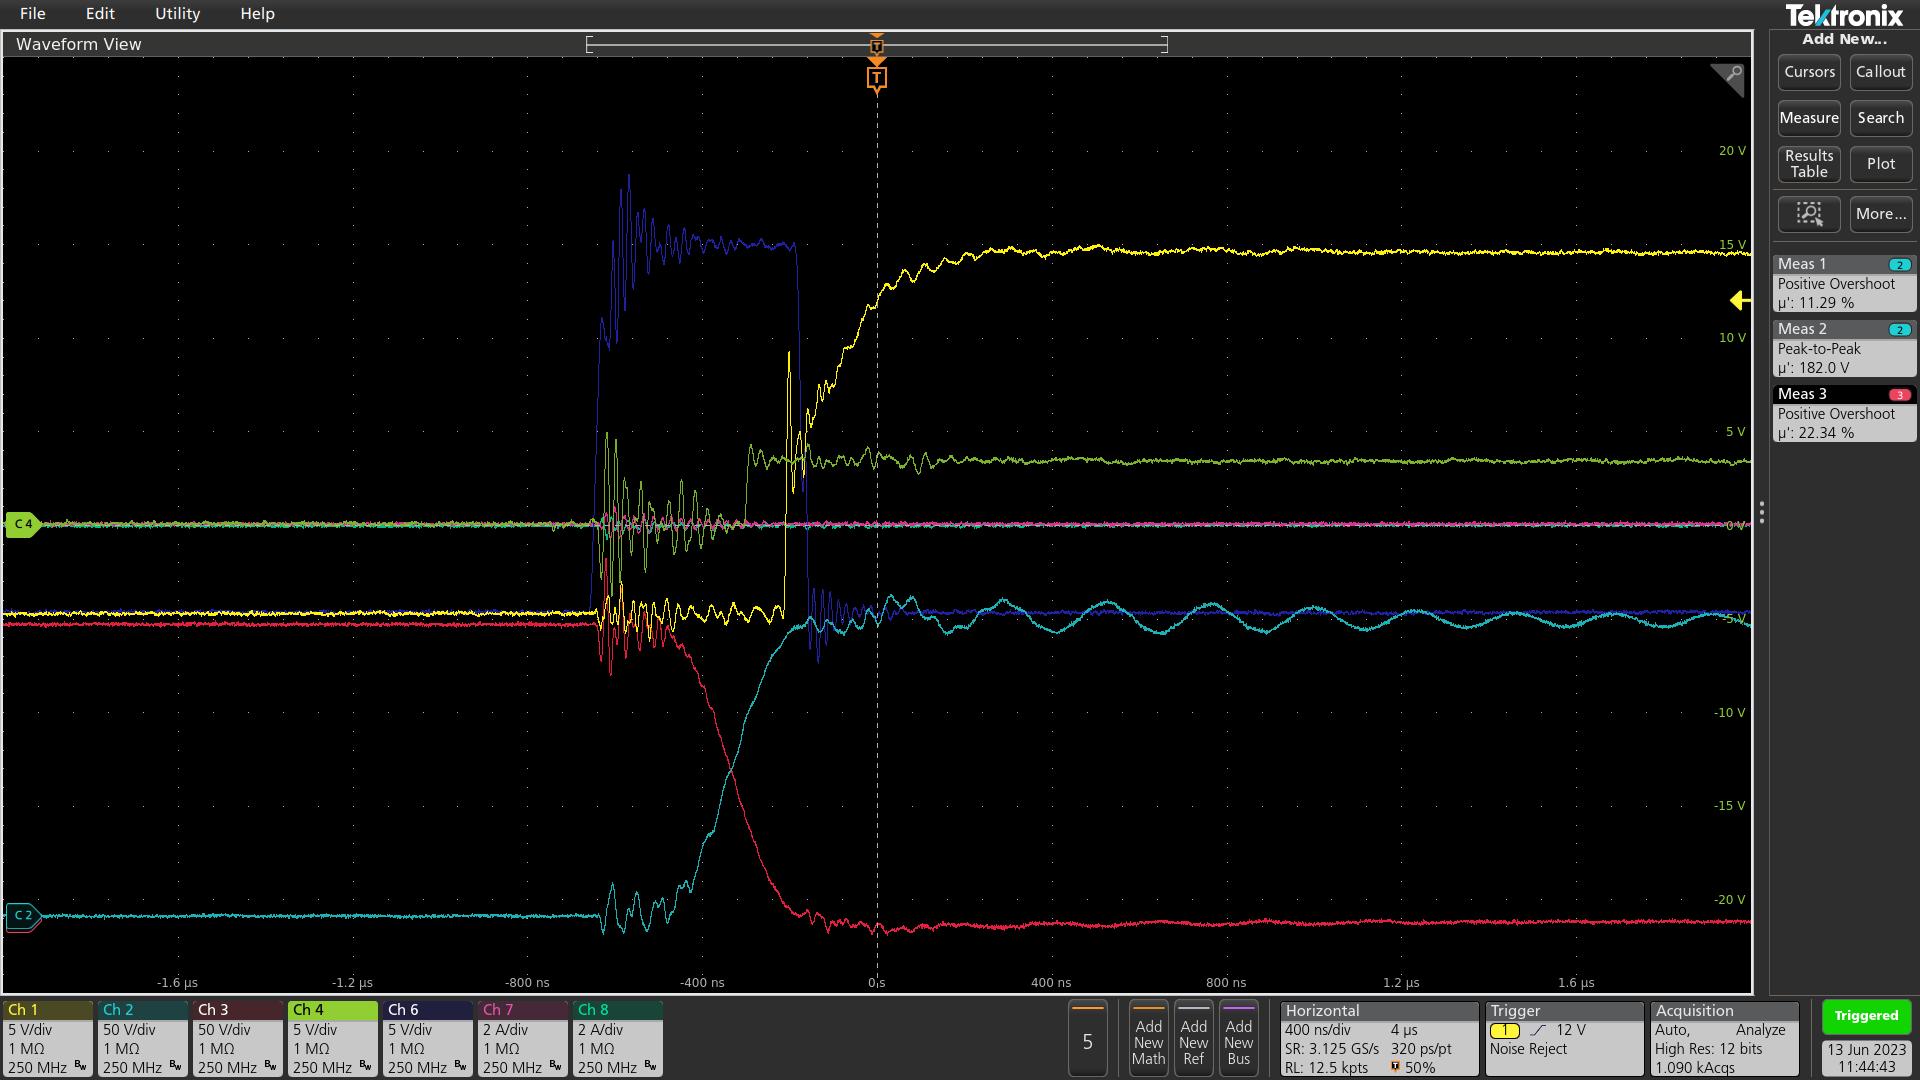Click the Tektronix logo

1845,16
